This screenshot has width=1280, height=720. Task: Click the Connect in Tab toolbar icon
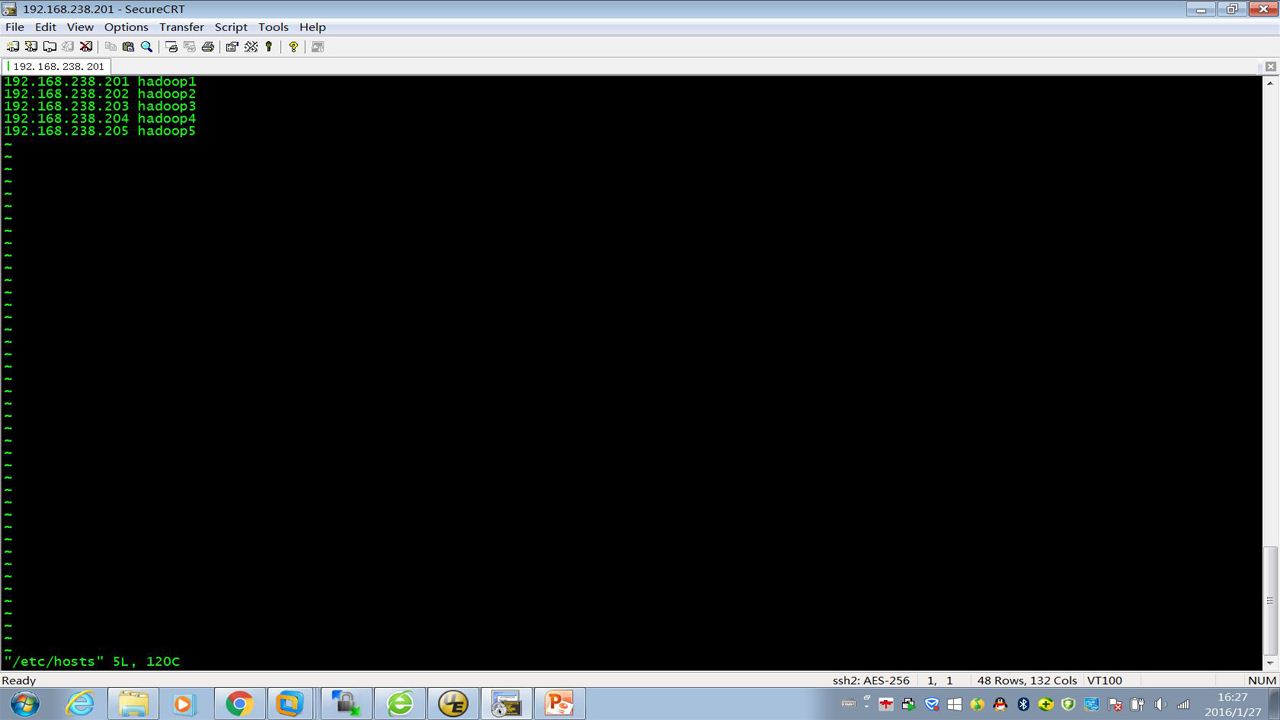click(x=49, y=46)
